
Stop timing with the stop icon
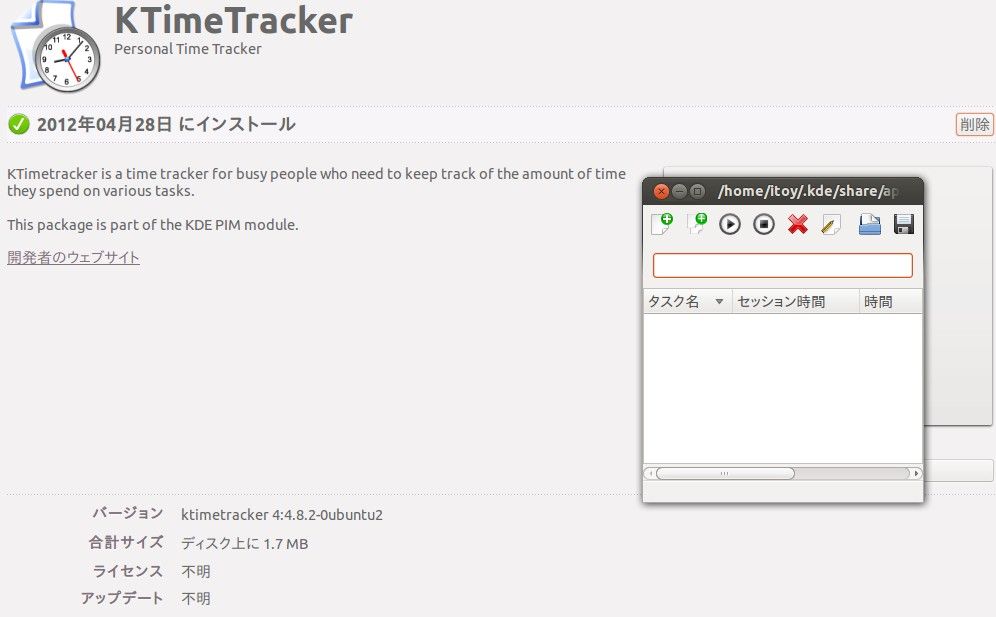(x=764, y=224)
